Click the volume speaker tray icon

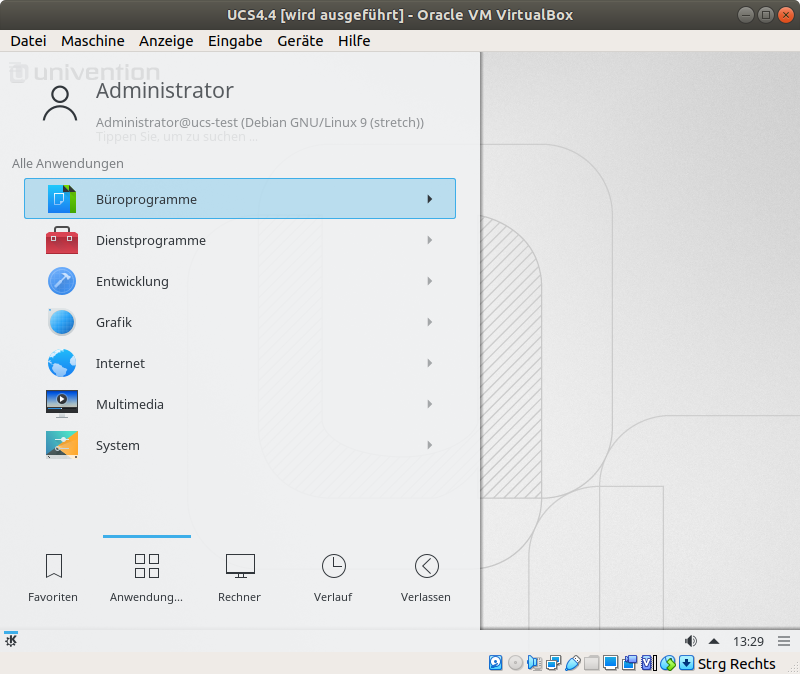point(690,641)
